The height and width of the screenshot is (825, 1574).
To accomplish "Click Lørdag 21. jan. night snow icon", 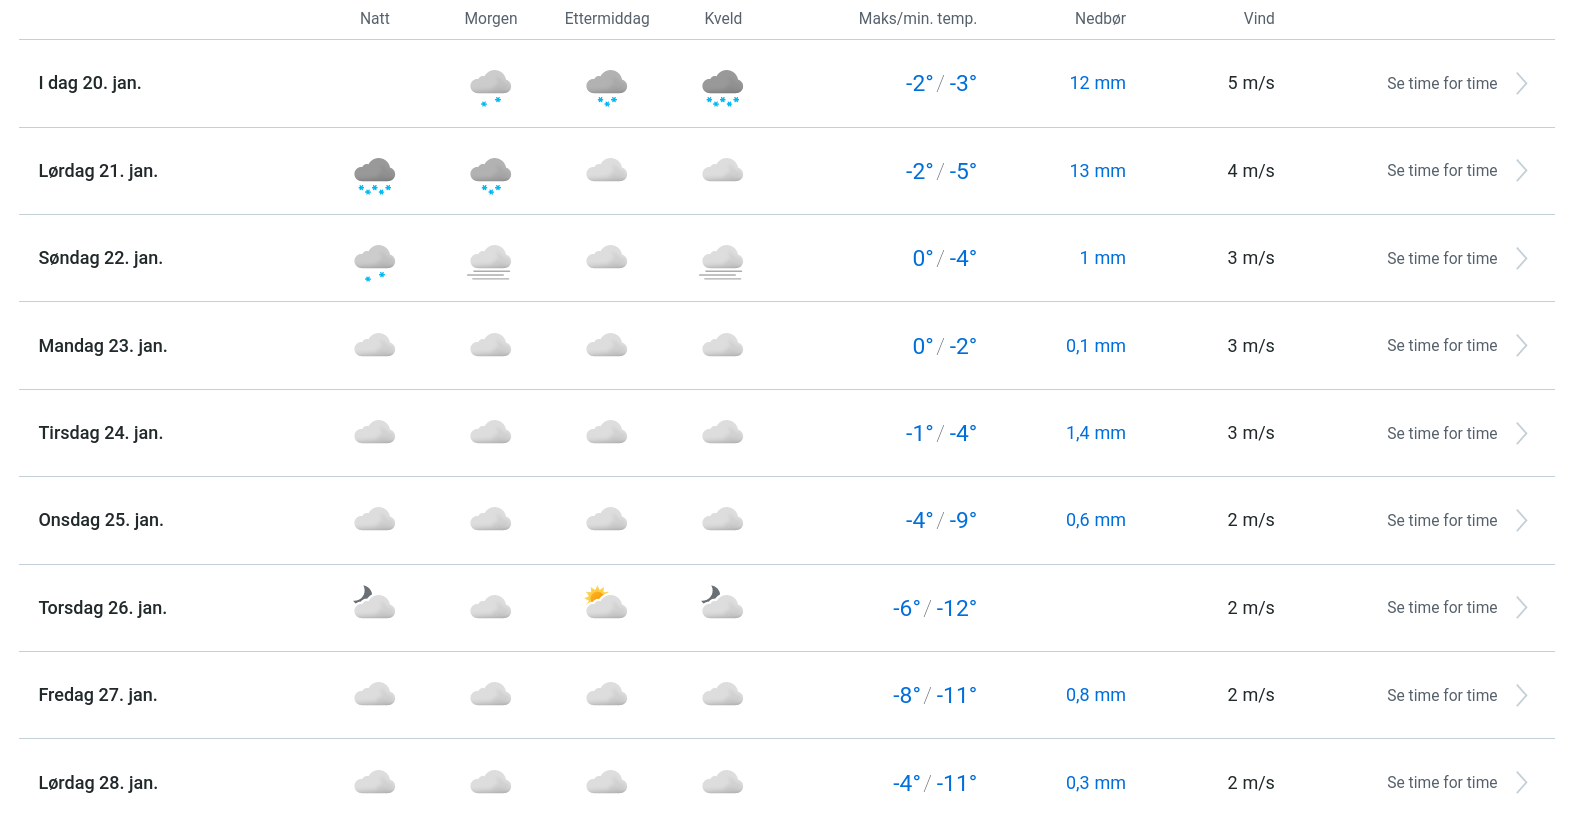I will tap(374, 174).
